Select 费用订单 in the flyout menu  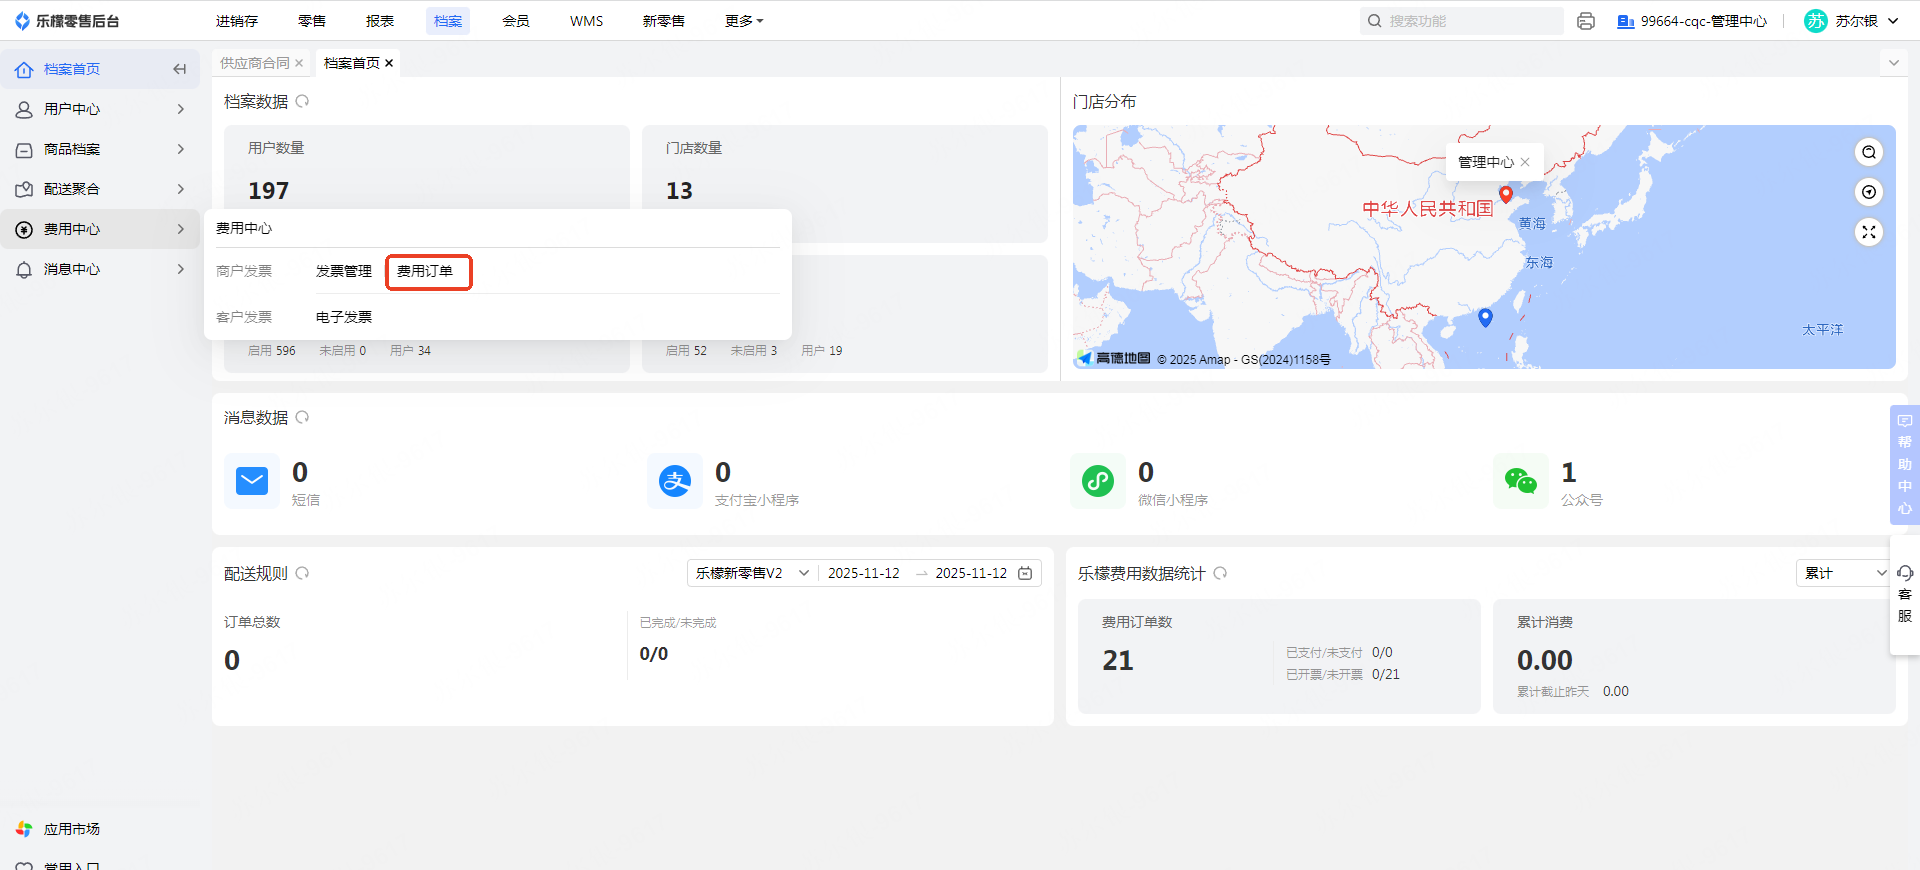click(x=425, y=271)
